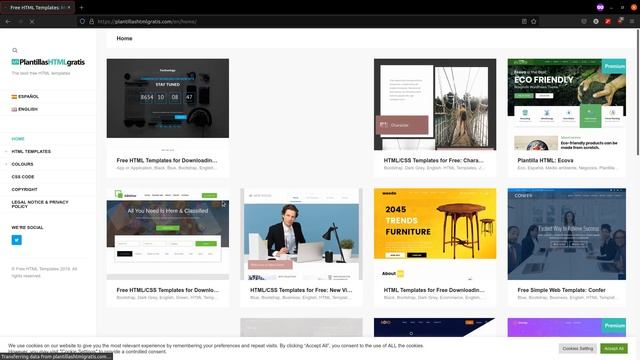Open a new browser tab
This screenshot has width=640, height=360.
click(81, 7)
